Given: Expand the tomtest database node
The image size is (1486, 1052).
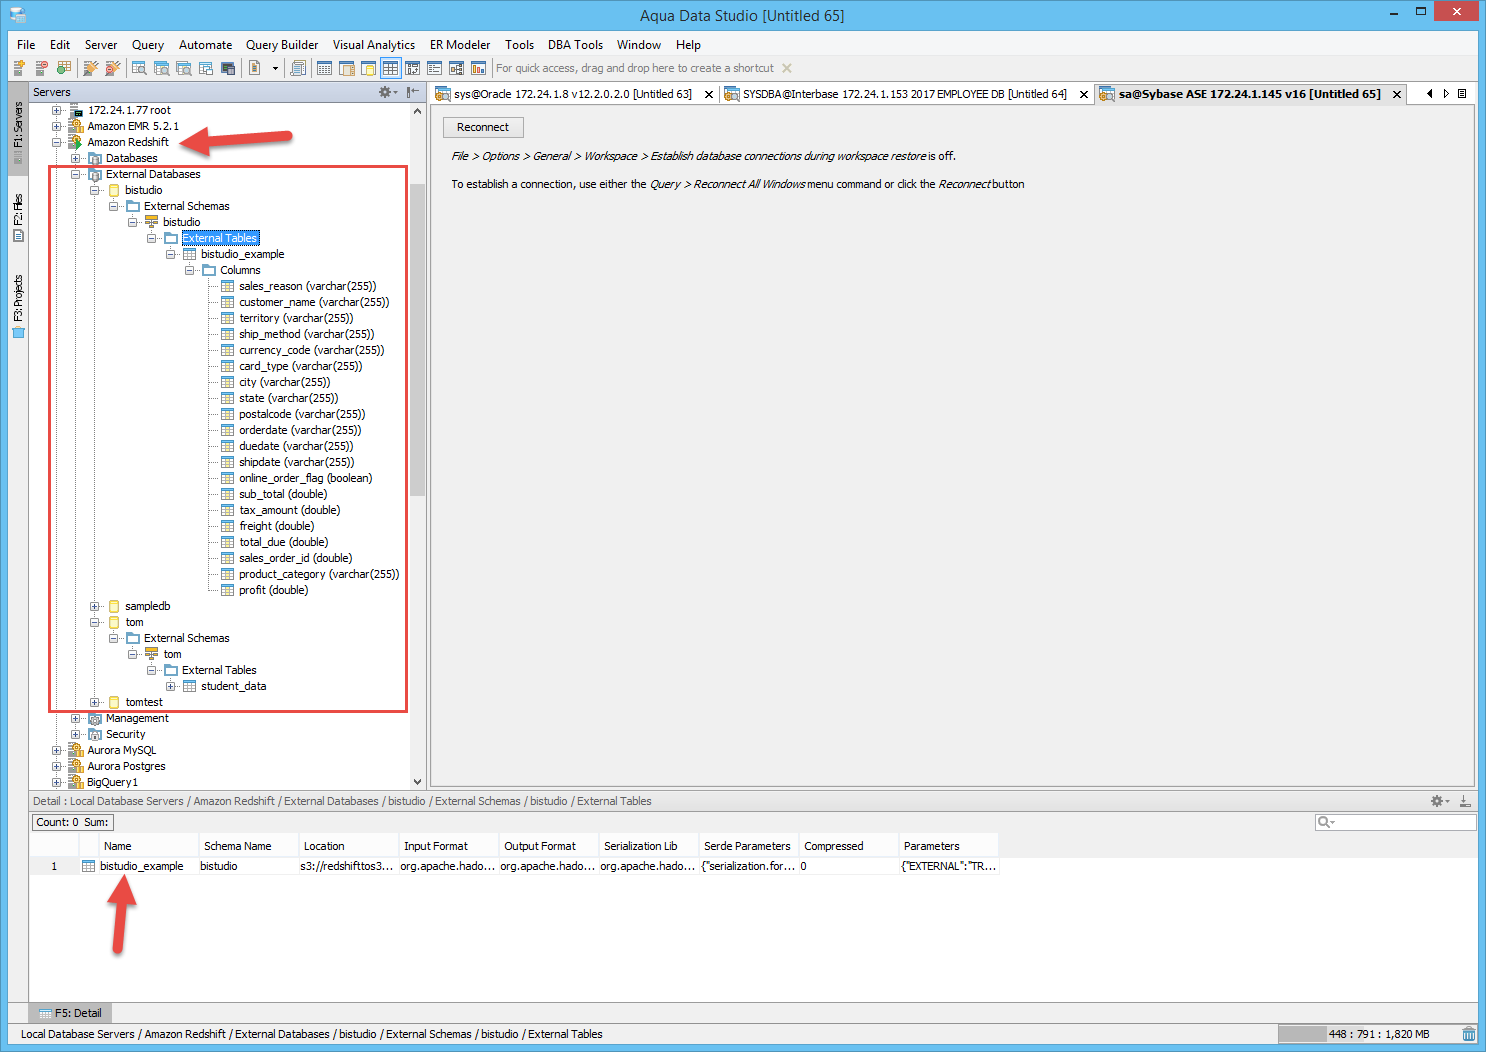Looking at the screenshot, I should tap(95, 702).
